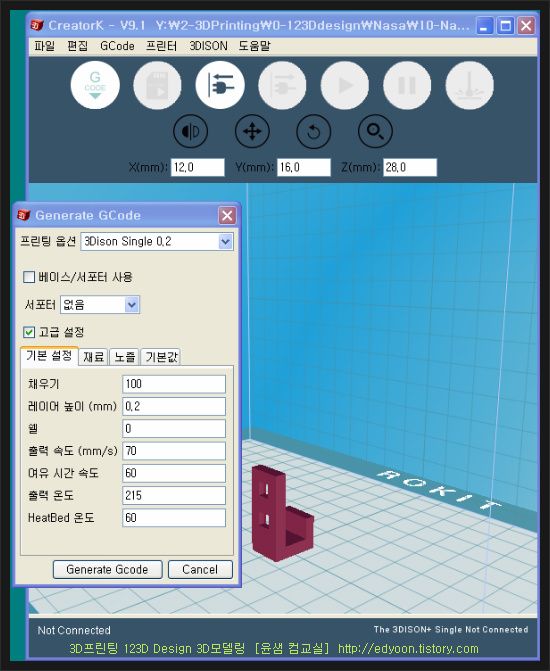The width and height of the screenshot is (550, 671).
Task: Click the CreatorK title bar app icon
Action: click(37, 25)
